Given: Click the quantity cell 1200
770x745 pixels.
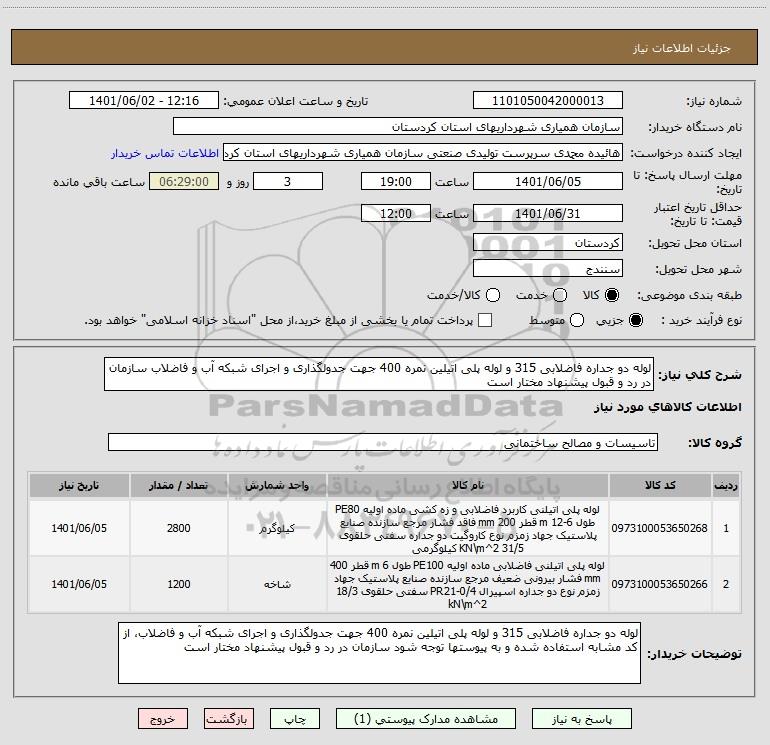Looking at the screenshot, I should coord(178,584).
